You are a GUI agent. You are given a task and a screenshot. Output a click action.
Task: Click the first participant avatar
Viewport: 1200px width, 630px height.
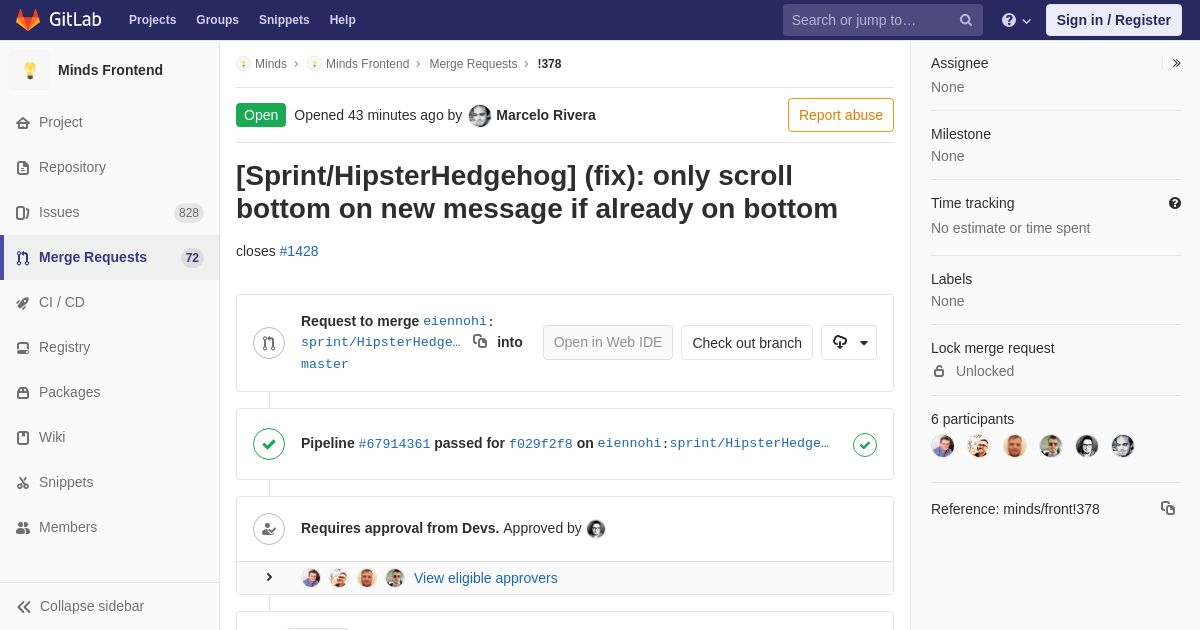(943, 446)
